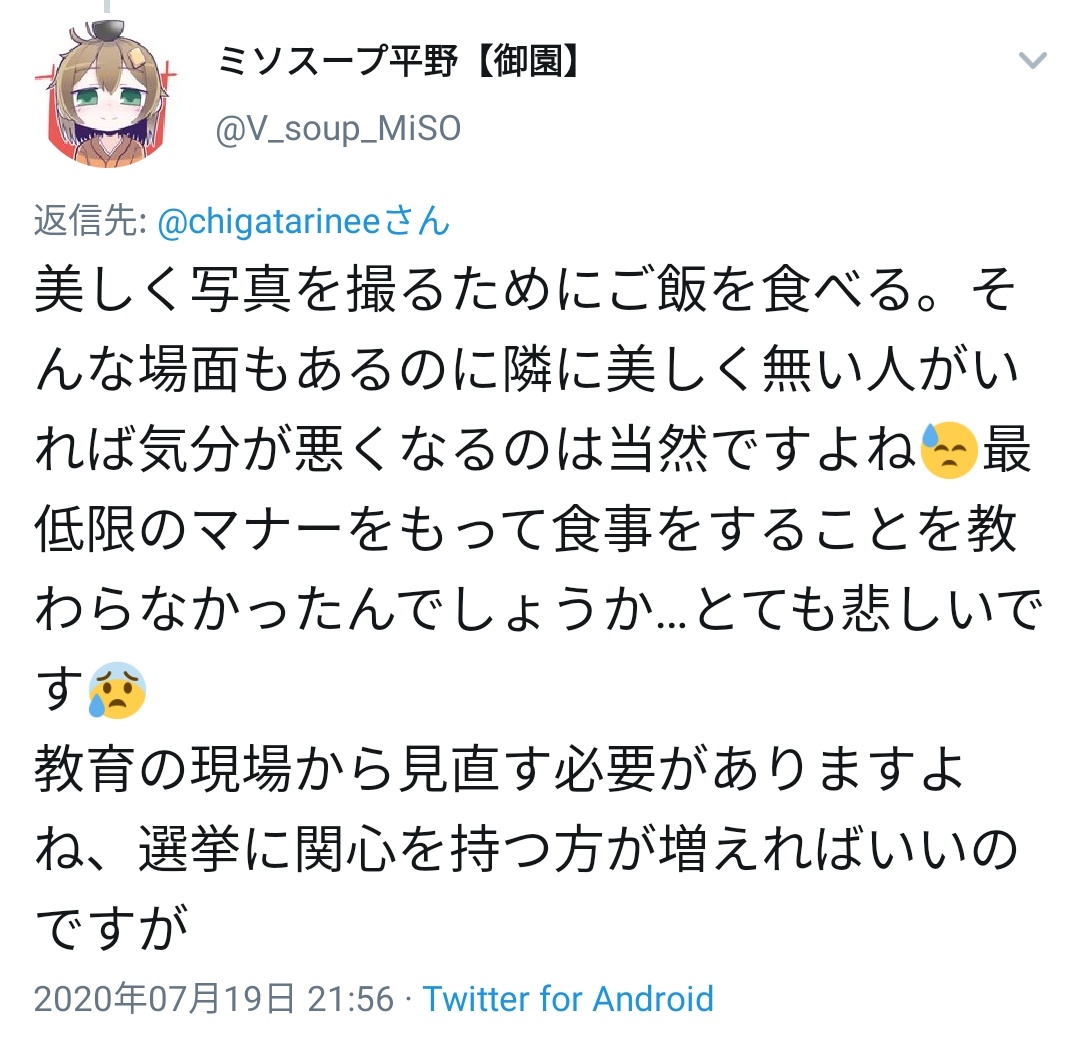
Task: Click the thread connector line above the avatar
Action: pyautogui.click(x=107, y=6)
